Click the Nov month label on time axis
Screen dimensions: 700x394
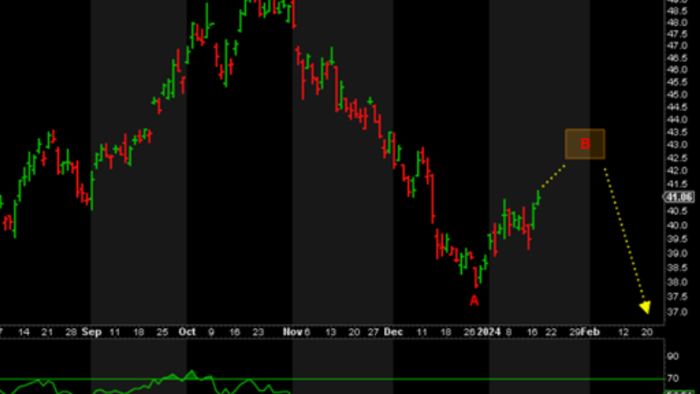[x=292, y=332]
